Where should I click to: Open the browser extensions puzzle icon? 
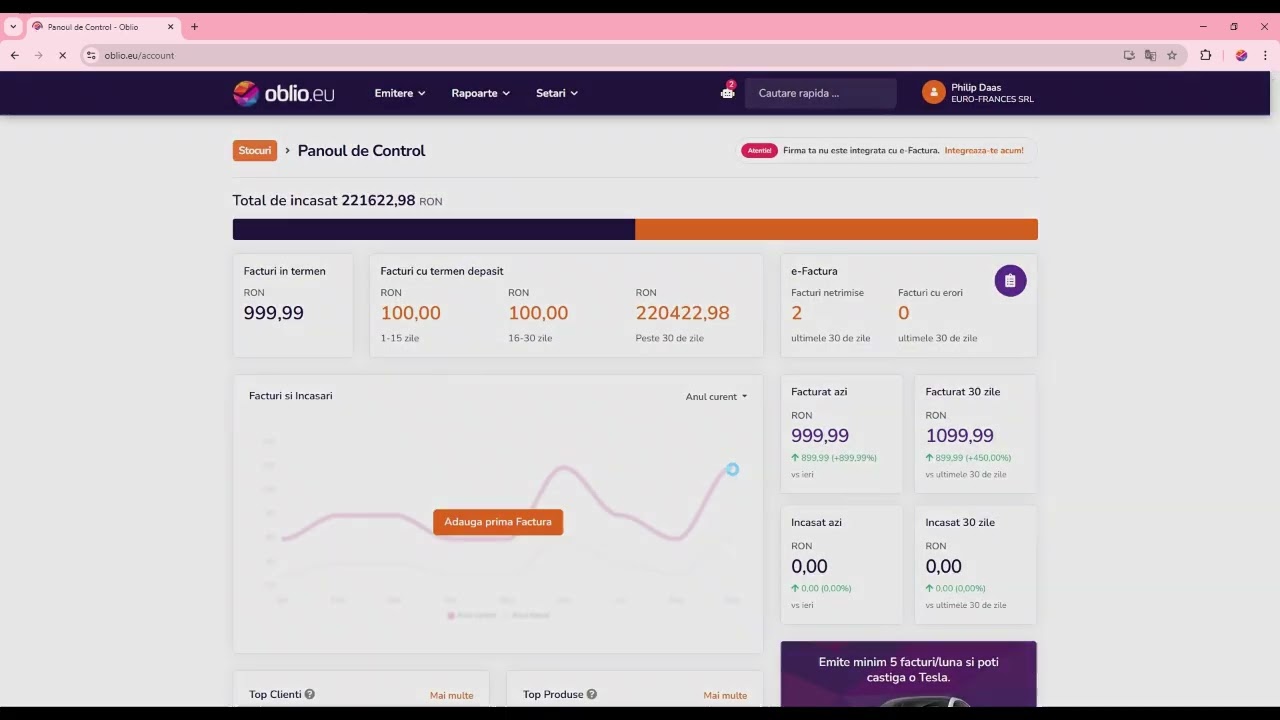1205,55
